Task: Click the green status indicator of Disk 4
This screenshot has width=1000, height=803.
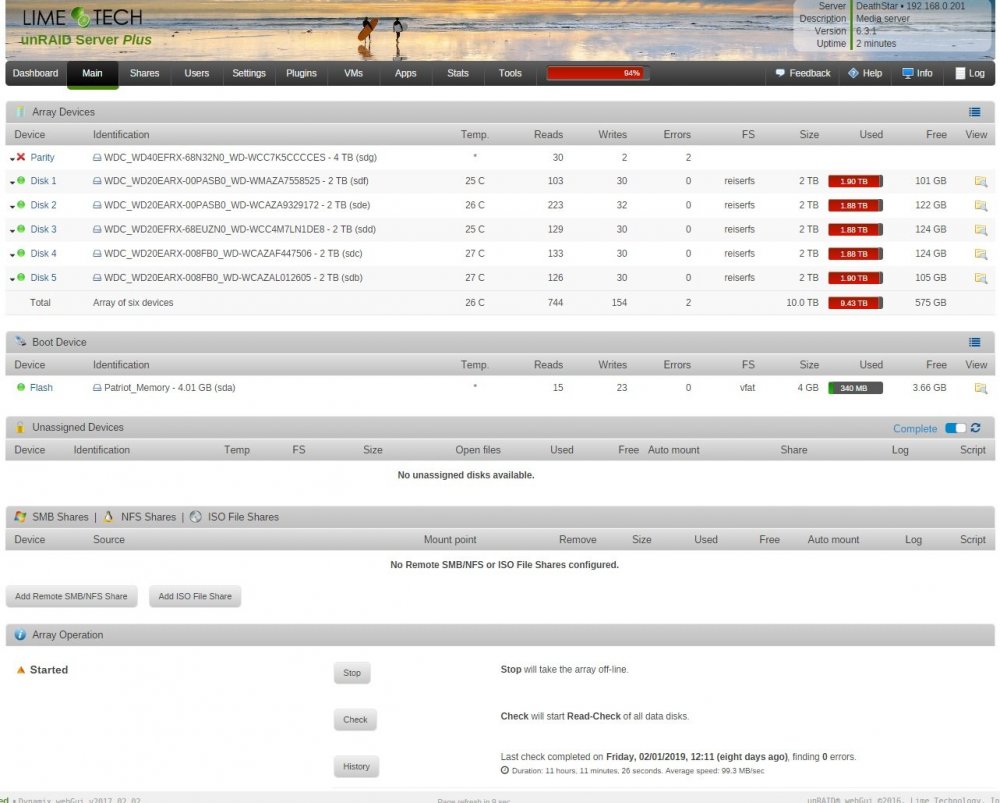Action: 21,253
